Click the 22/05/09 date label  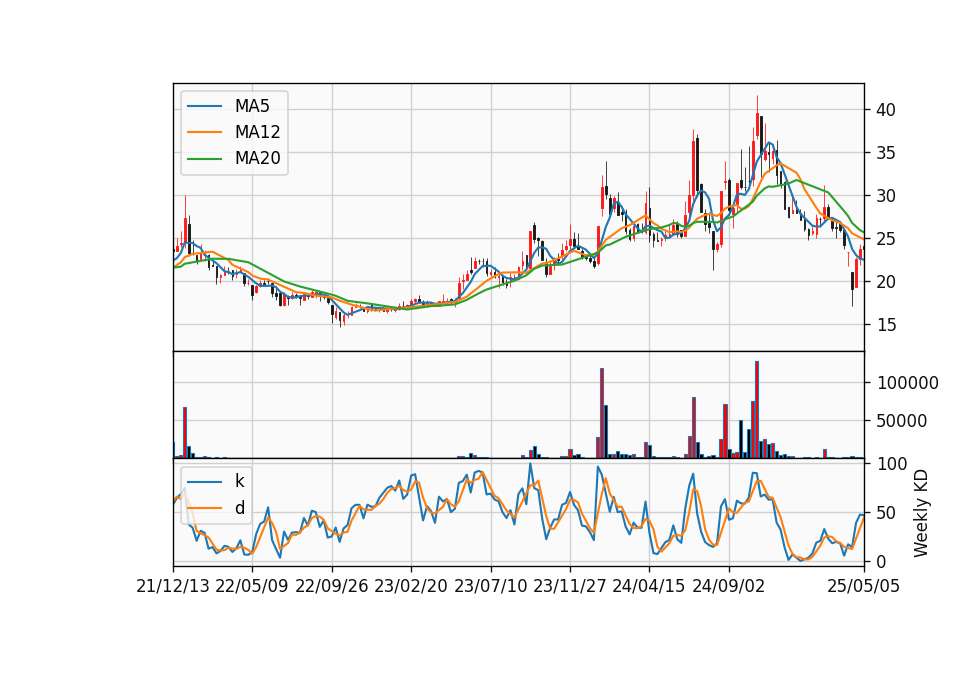coord(252,587)
